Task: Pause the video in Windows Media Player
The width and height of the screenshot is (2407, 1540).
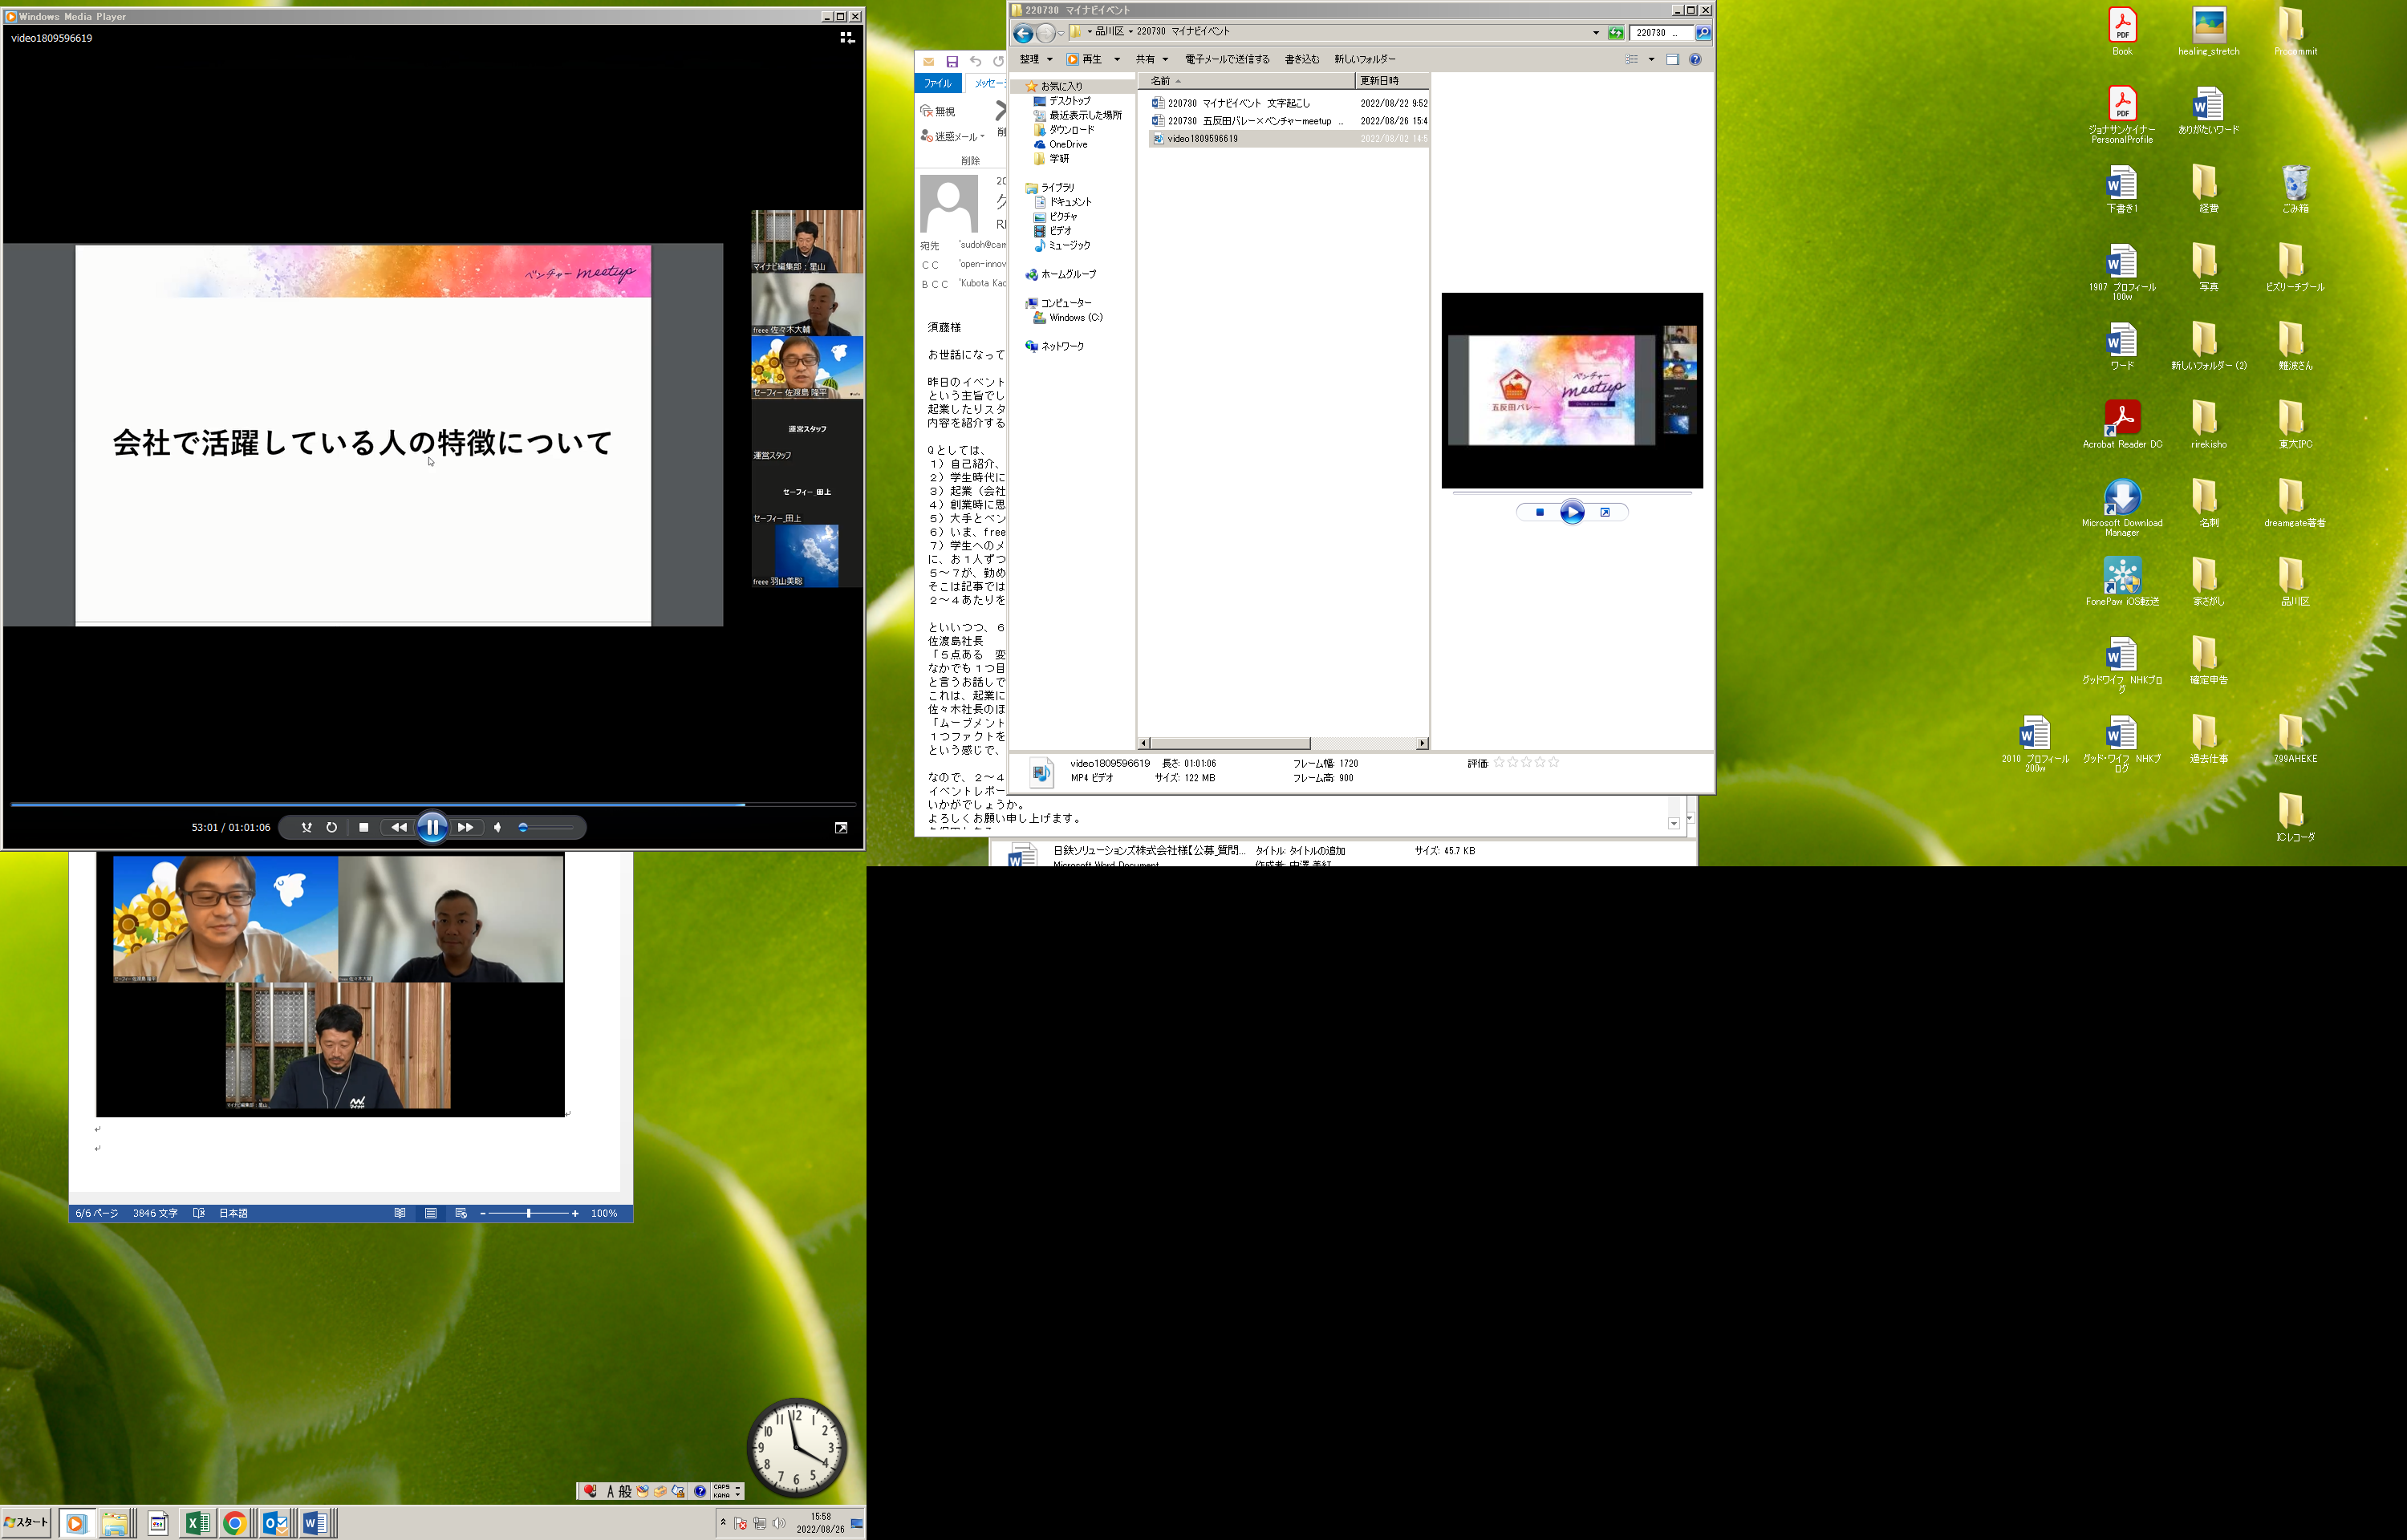Action: 432,827
